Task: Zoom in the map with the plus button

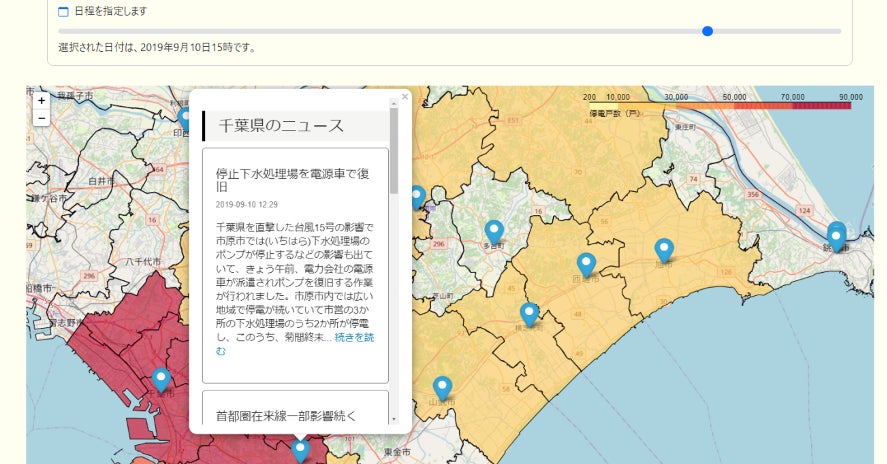Action: coord(41,100)
